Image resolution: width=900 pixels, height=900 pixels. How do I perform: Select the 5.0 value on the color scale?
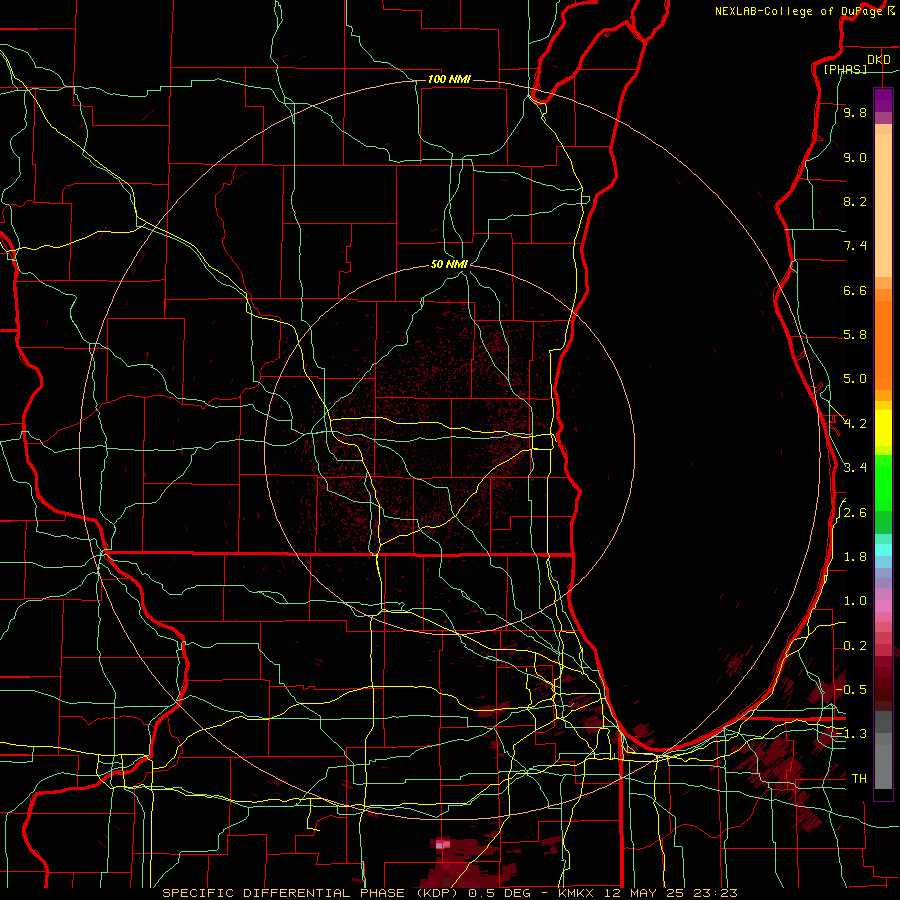[x=855, y=379]
